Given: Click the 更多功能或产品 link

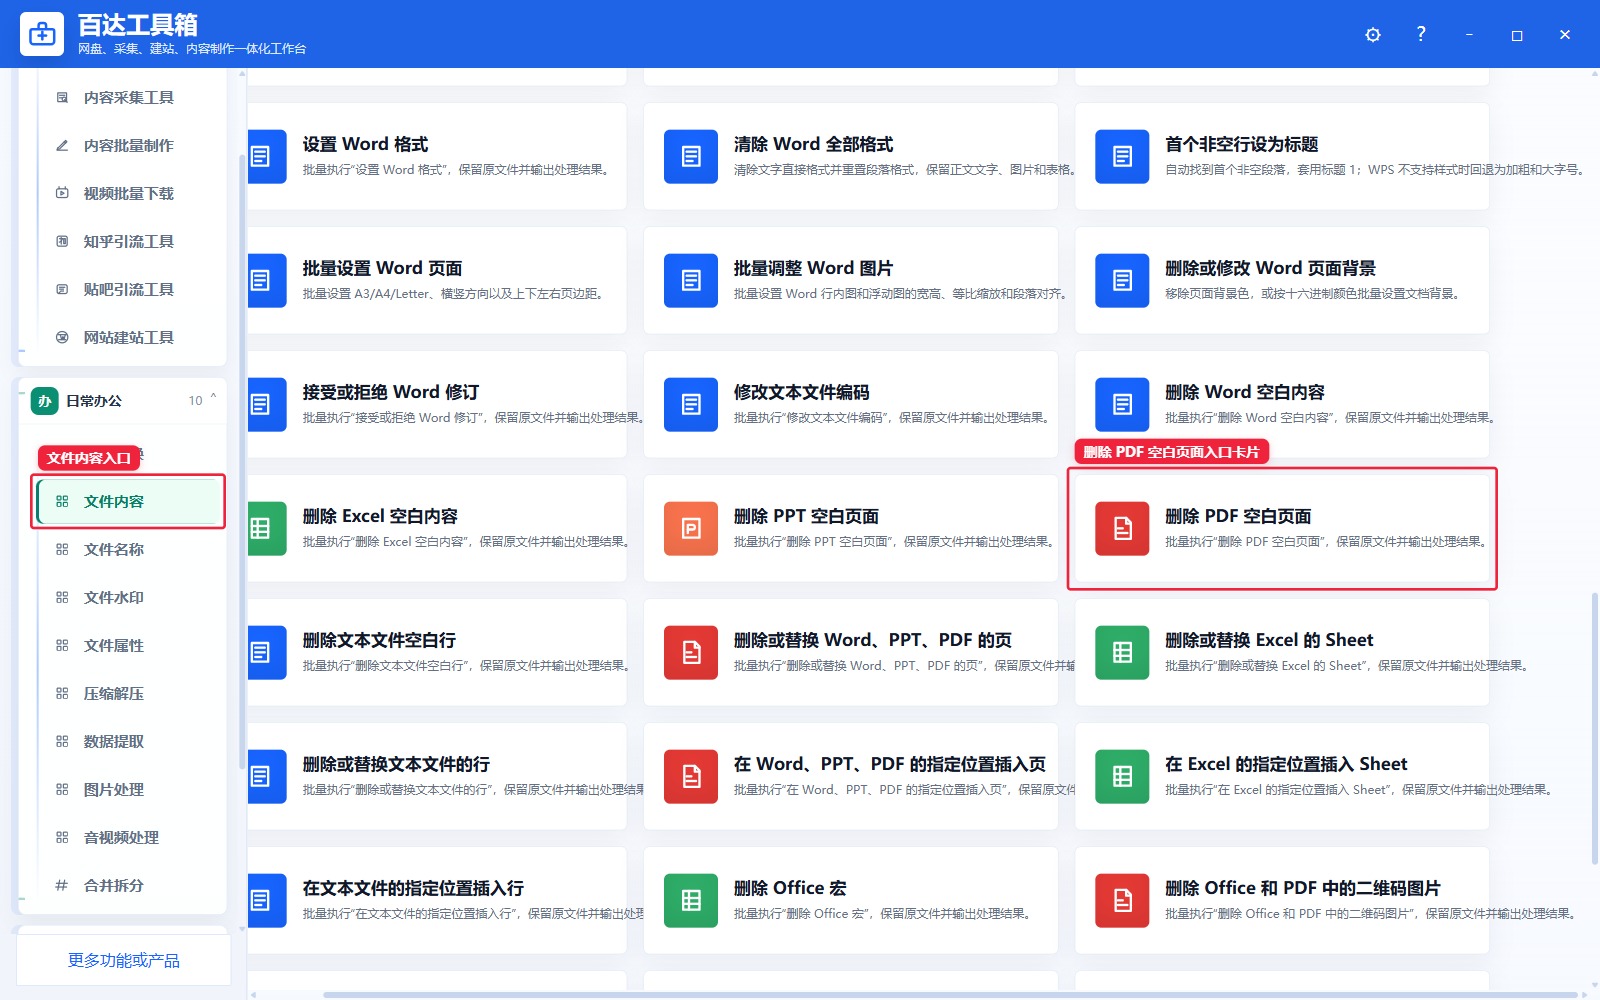Looking at the screenshot, I should coord(124,960).
